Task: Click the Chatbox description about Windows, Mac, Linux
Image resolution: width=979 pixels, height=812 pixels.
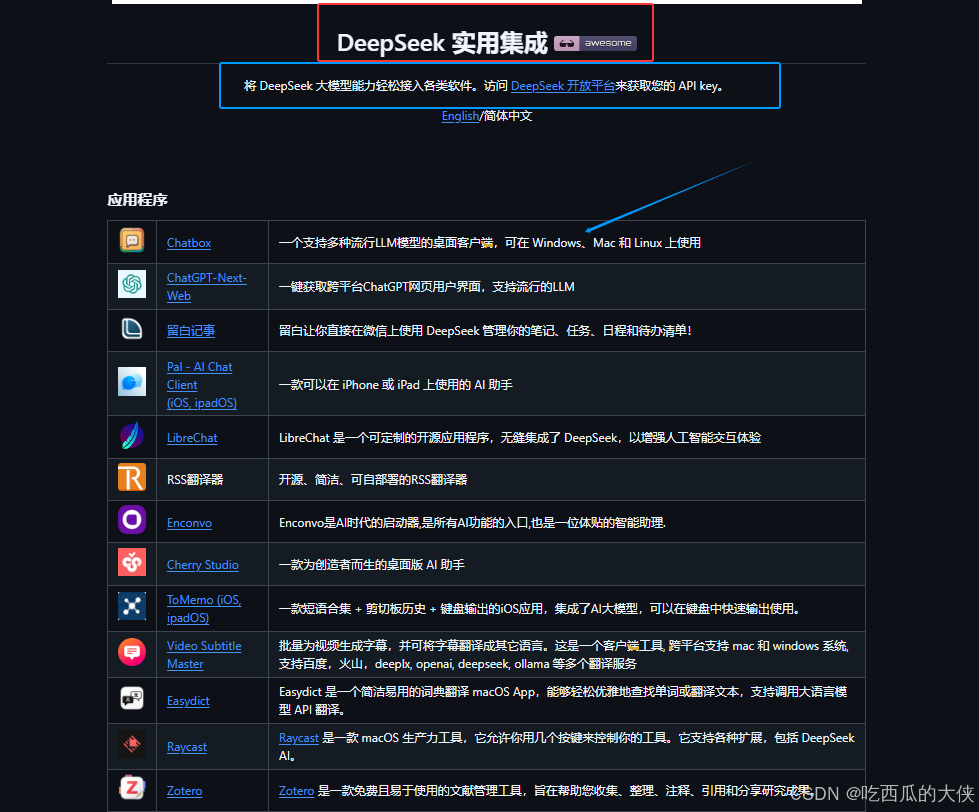Action: pyautogui.click(x=490, y=243)
